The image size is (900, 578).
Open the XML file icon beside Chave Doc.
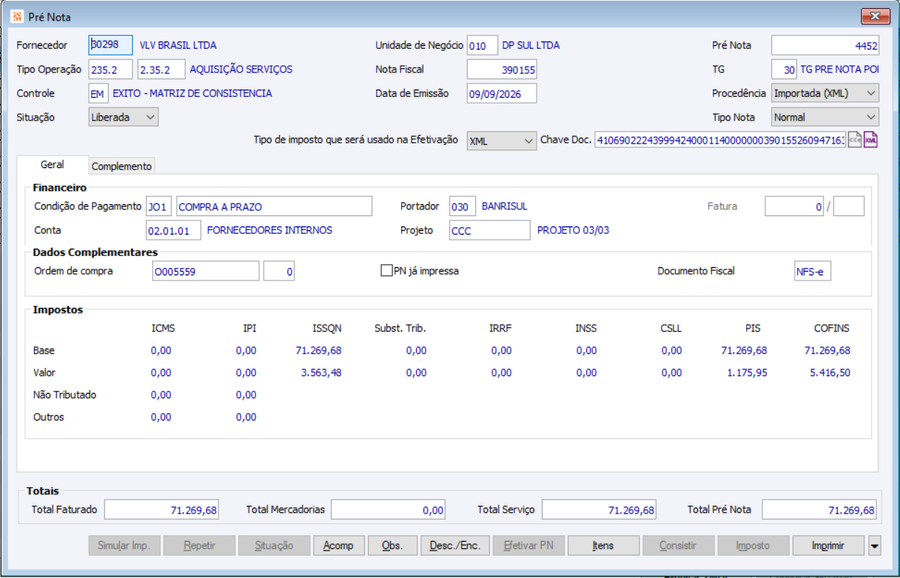[x=871, y=139]
